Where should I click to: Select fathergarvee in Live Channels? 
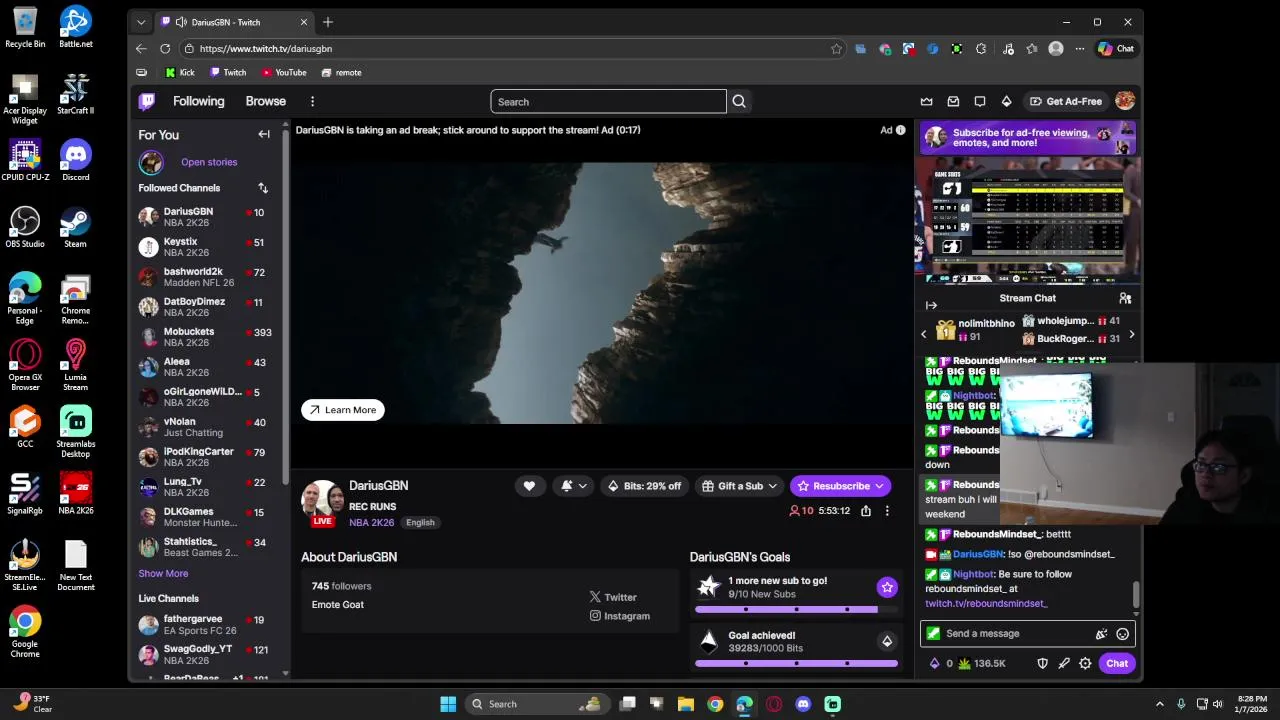(205, 625)
